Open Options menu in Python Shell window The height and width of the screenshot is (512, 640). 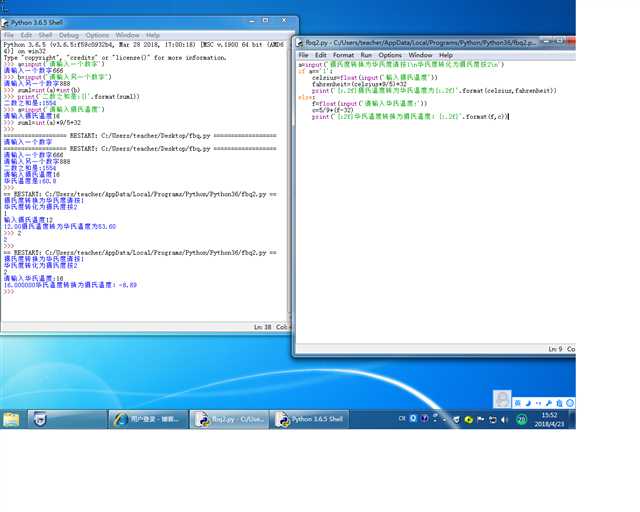pos(97,36)
